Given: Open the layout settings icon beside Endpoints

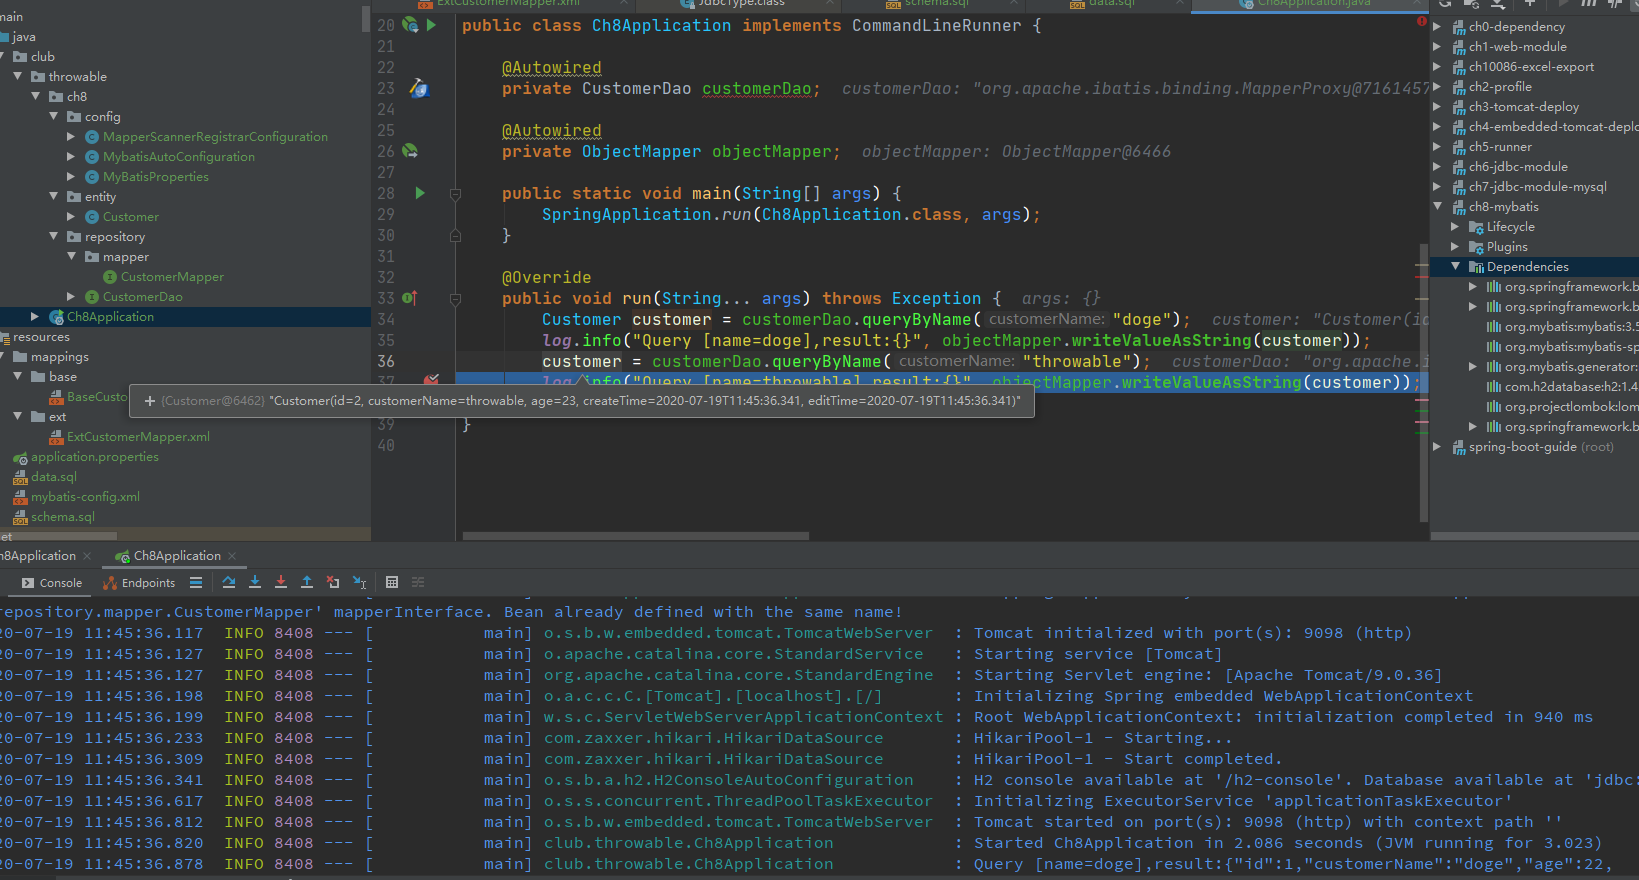Looking at the screenshot, I should tap(196, 582).
